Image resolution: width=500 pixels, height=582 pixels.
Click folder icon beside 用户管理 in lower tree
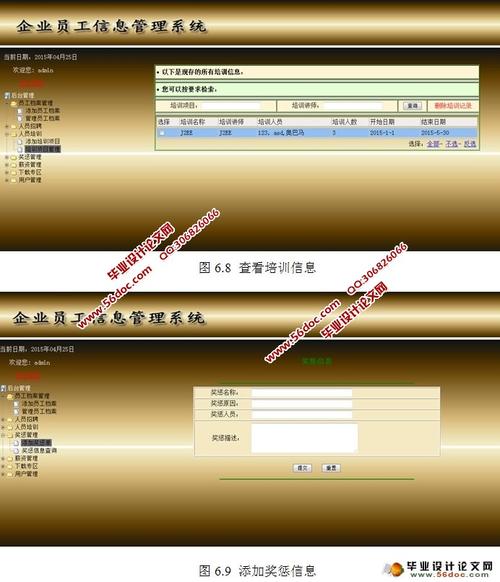(10, 474)
